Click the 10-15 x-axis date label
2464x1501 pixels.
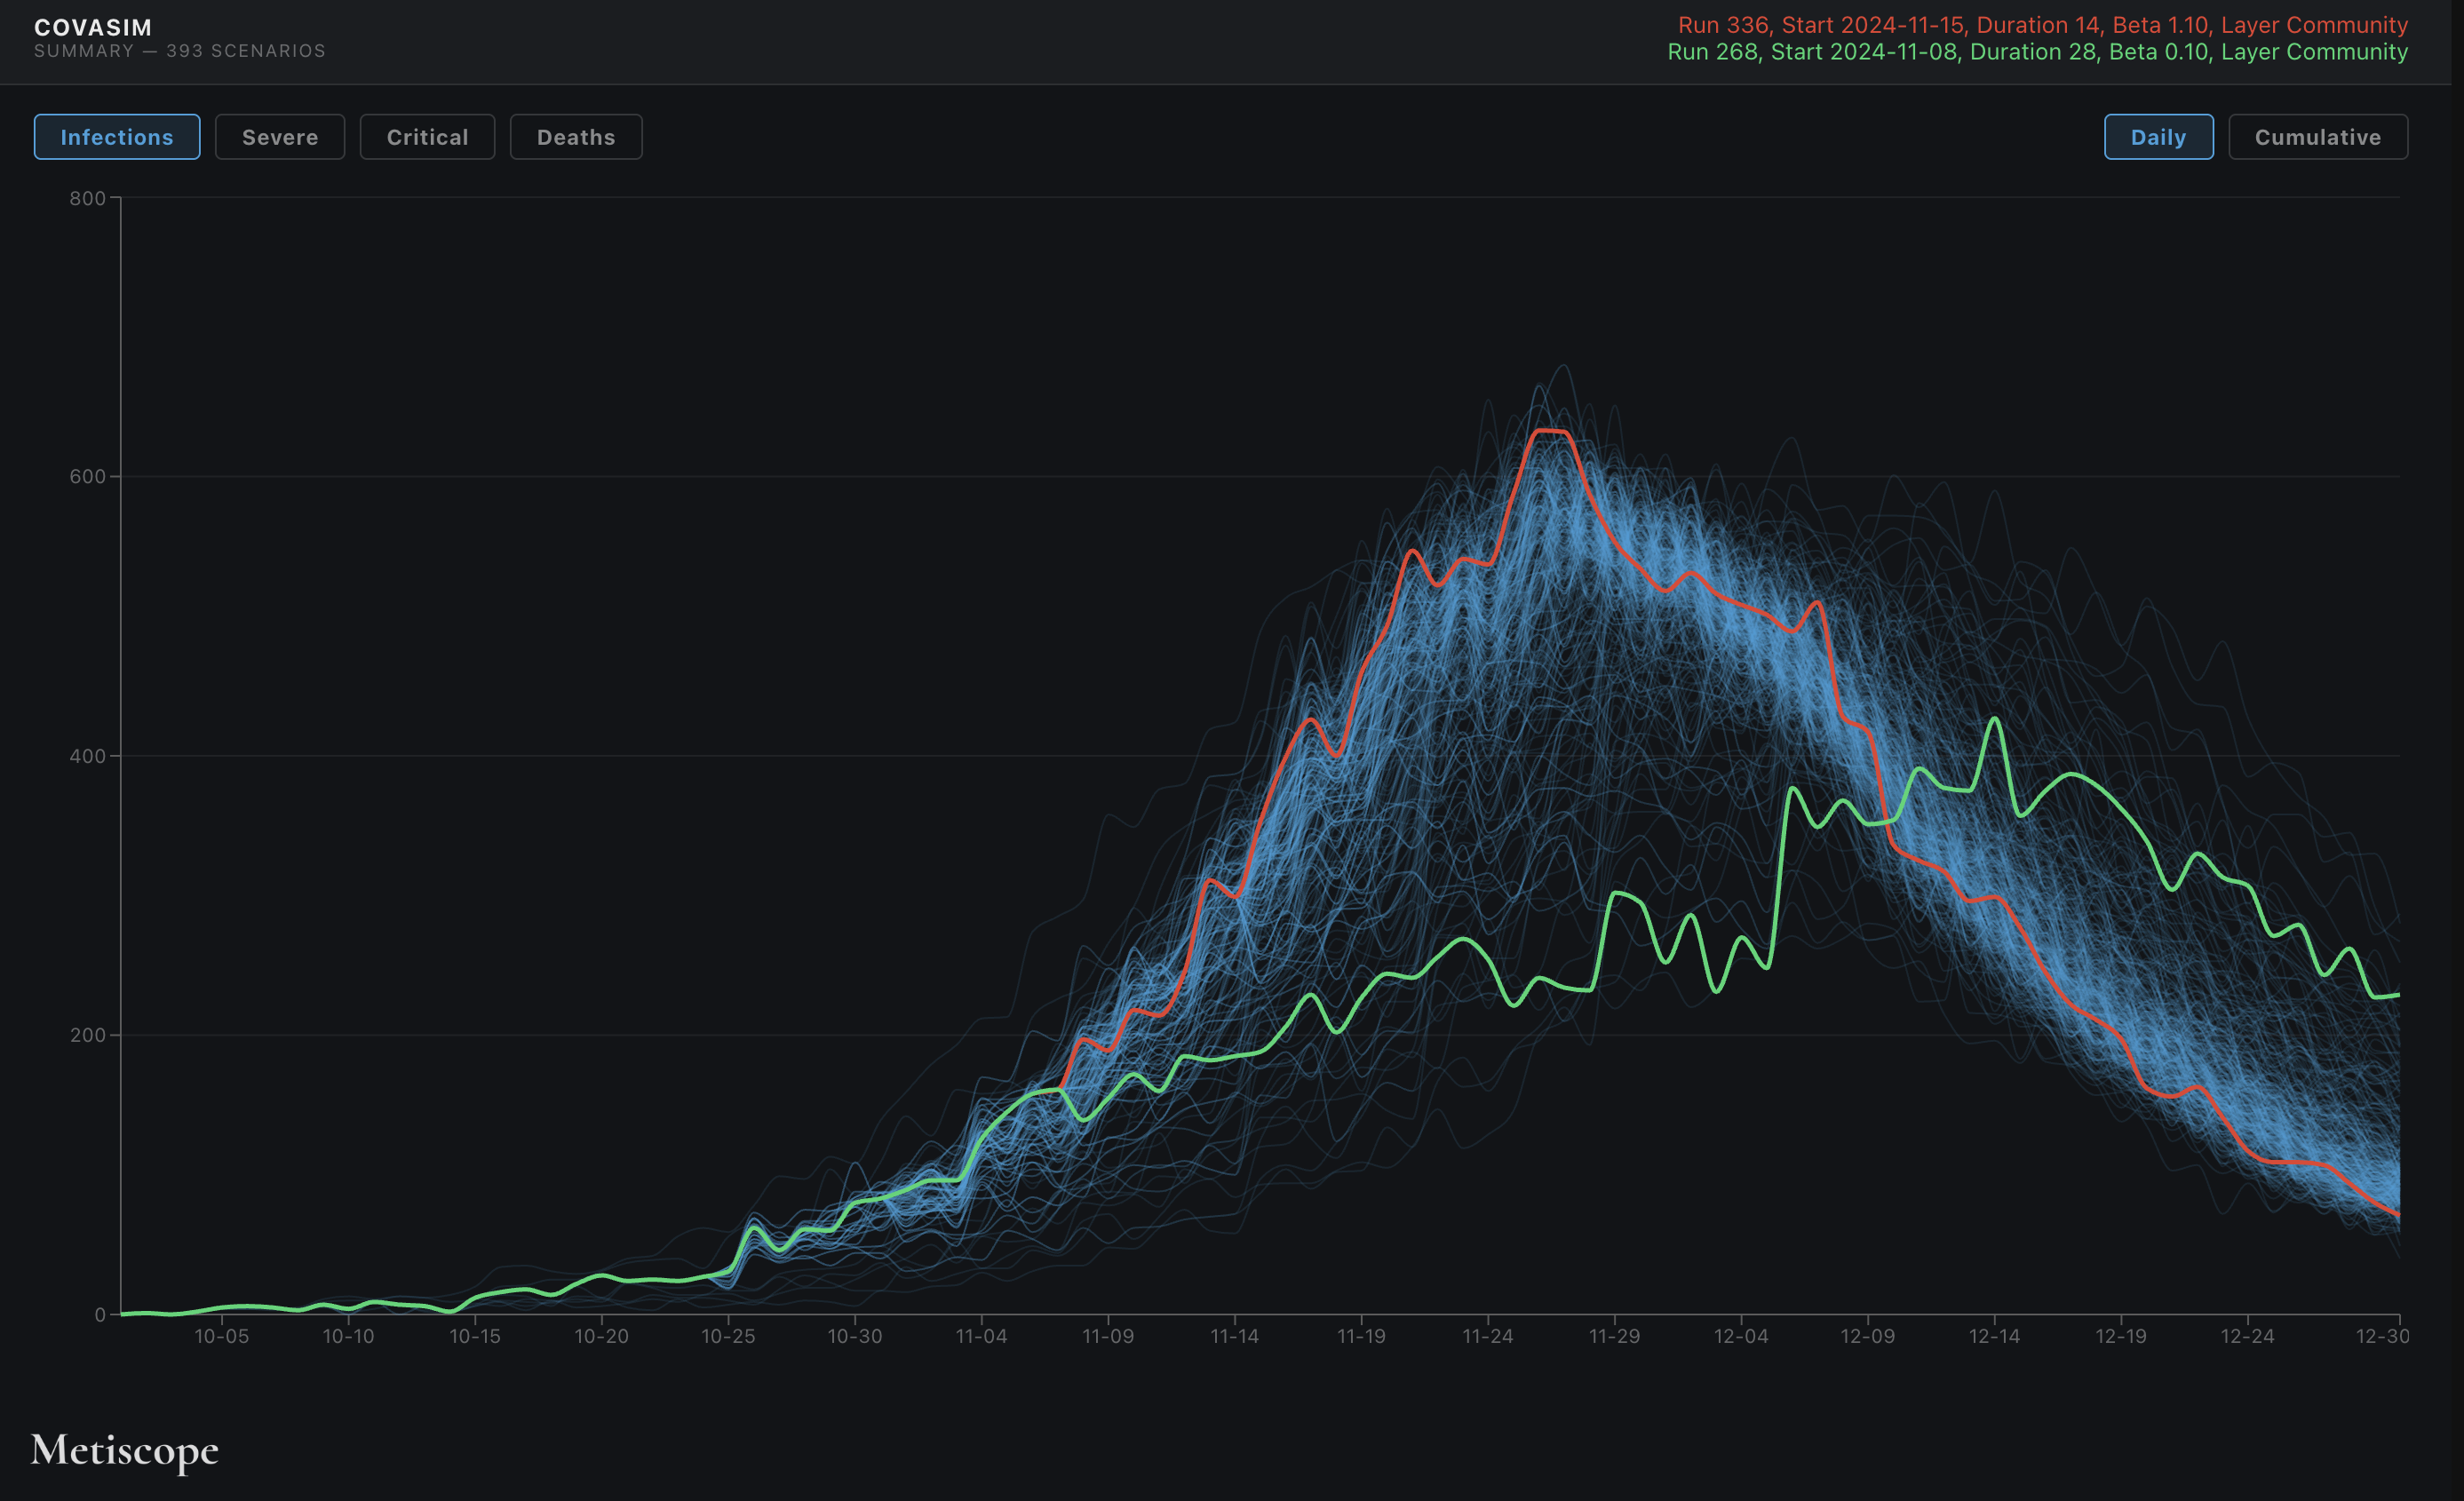coord(474,1336)
